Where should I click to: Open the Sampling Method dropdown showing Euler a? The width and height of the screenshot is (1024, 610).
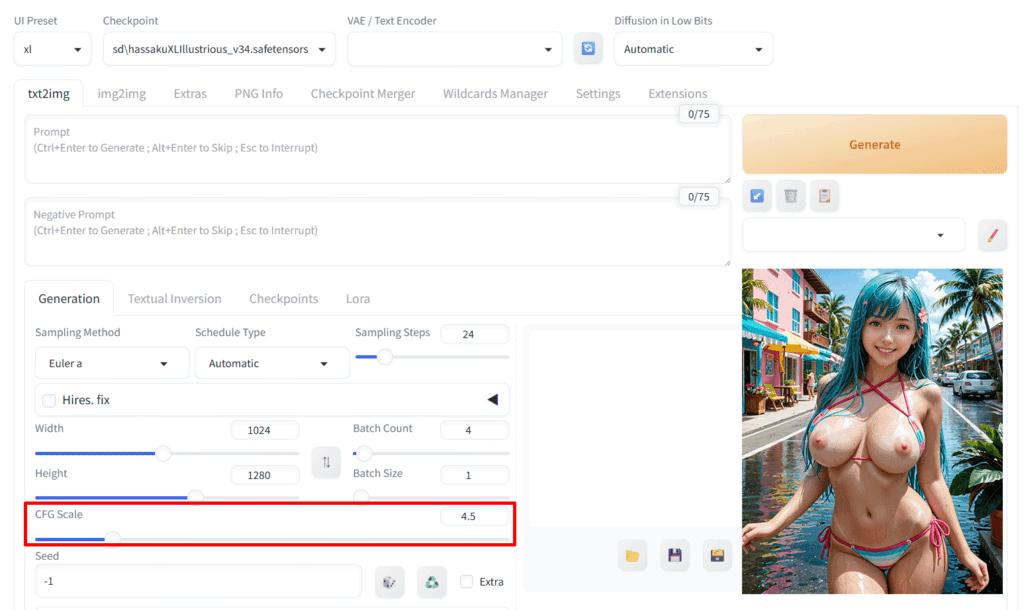111,363
